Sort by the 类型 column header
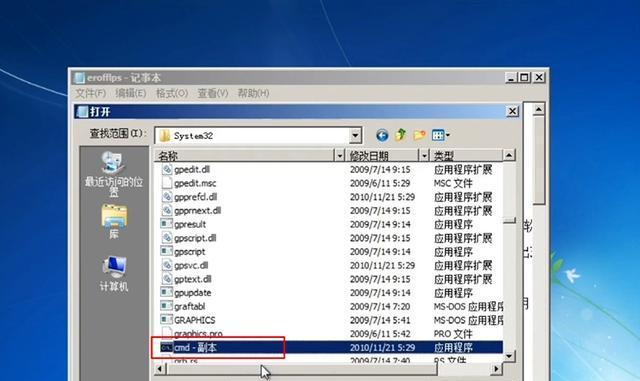The height and width of the screenshot is (381, 640). pos(467,156)
